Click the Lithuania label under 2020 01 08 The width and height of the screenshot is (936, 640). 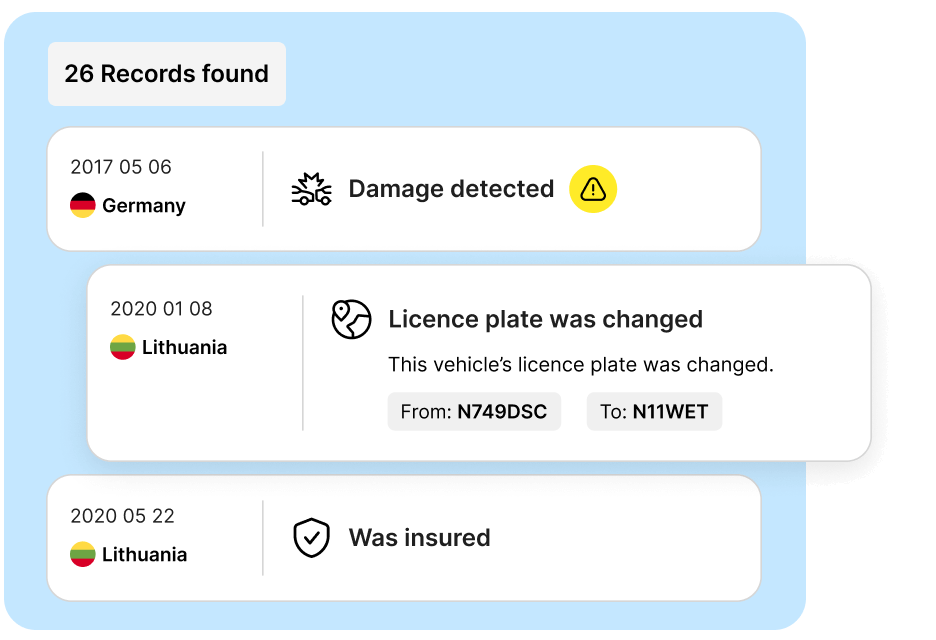[x=184, y=348]
